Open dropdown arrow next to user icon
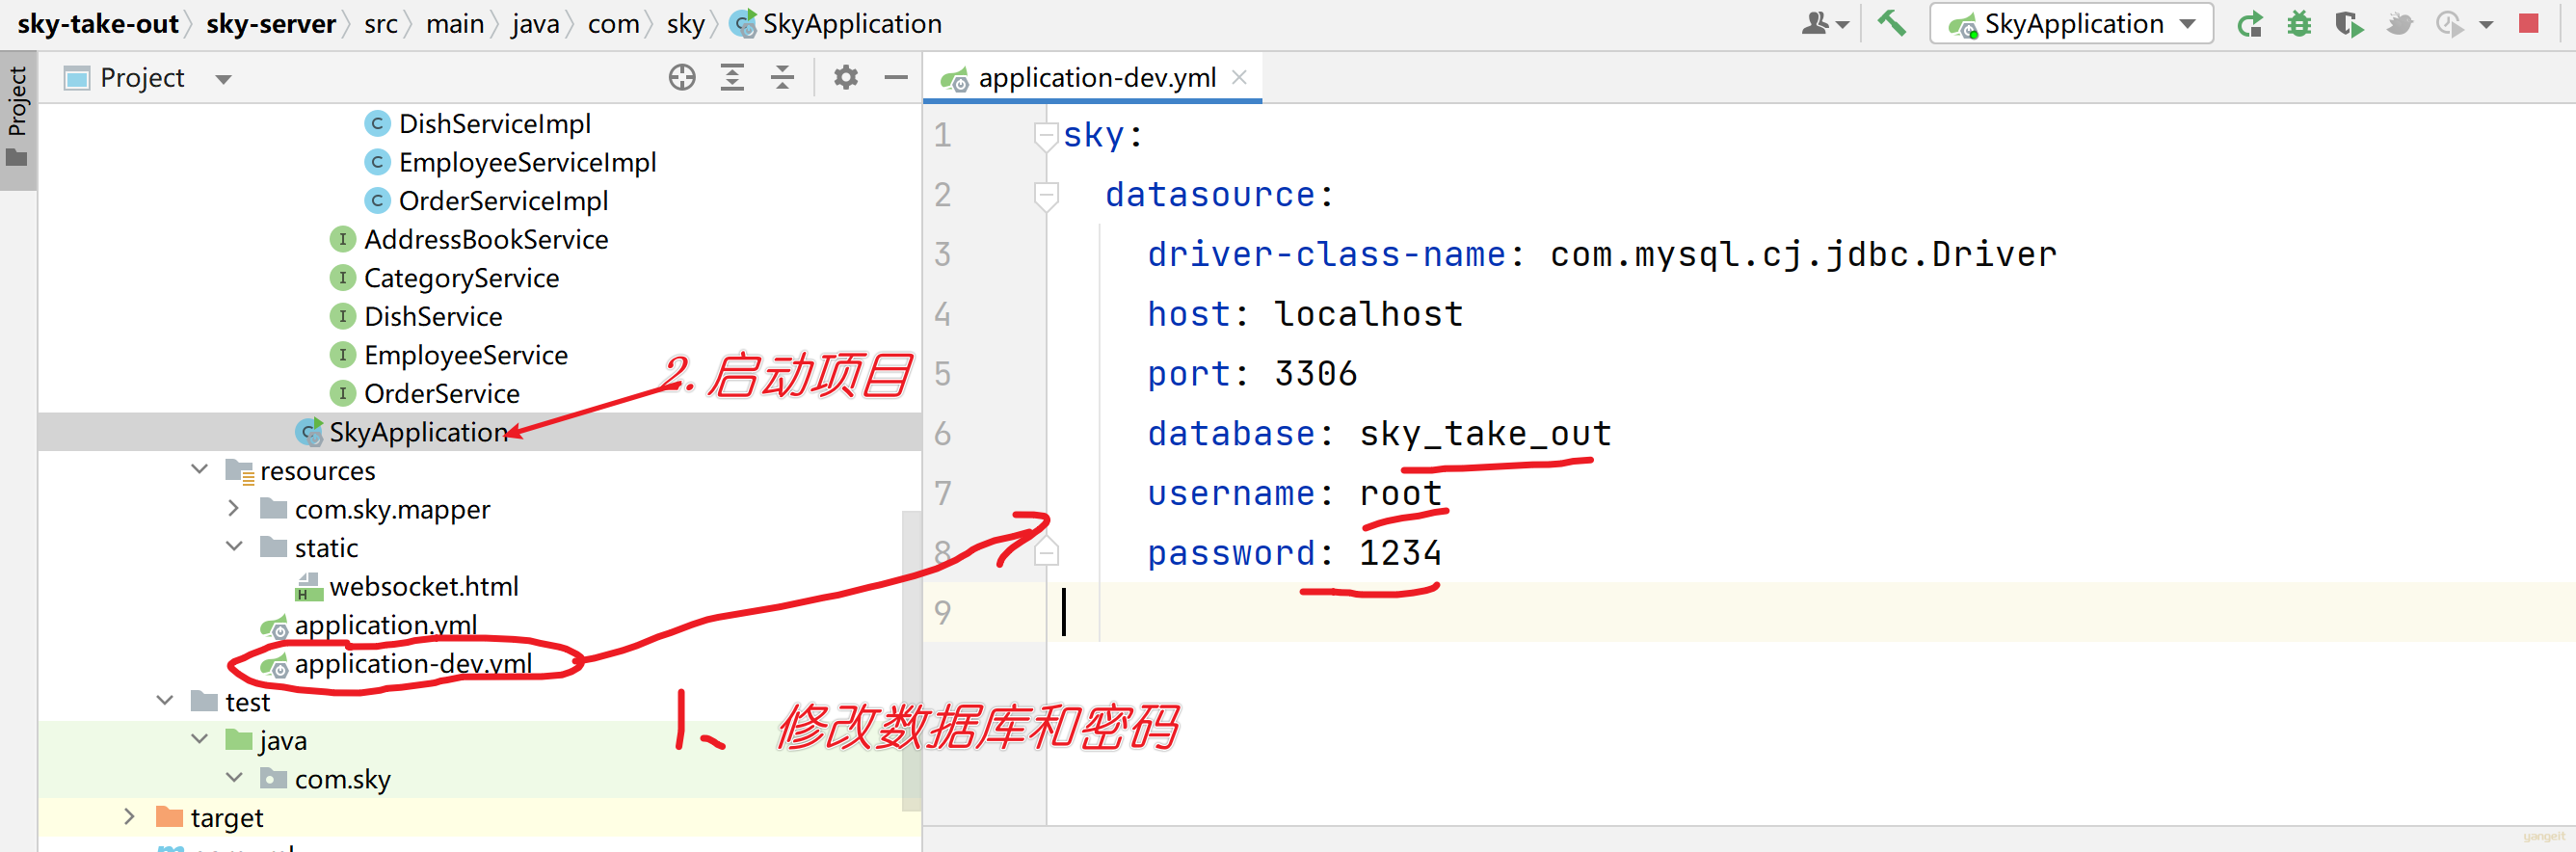Viewport: 2576px width, 852px height. [1842, 25]
